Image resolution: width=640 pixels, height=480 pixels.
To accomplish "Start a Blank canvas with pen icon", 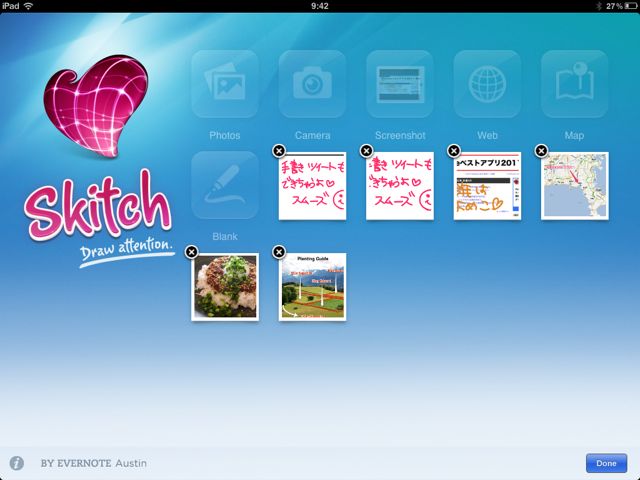I will click(x=225, y=185).
